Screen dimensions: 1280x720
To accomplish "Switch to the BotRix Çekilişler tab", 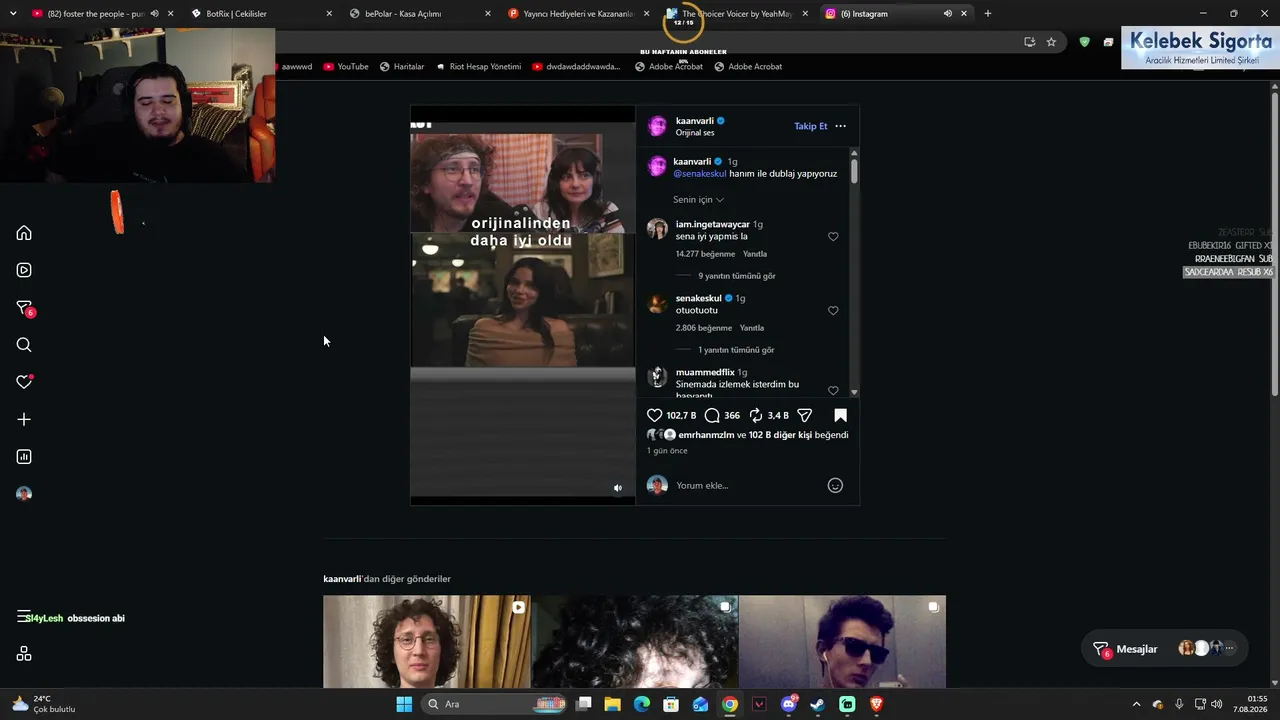I will 260,14.
